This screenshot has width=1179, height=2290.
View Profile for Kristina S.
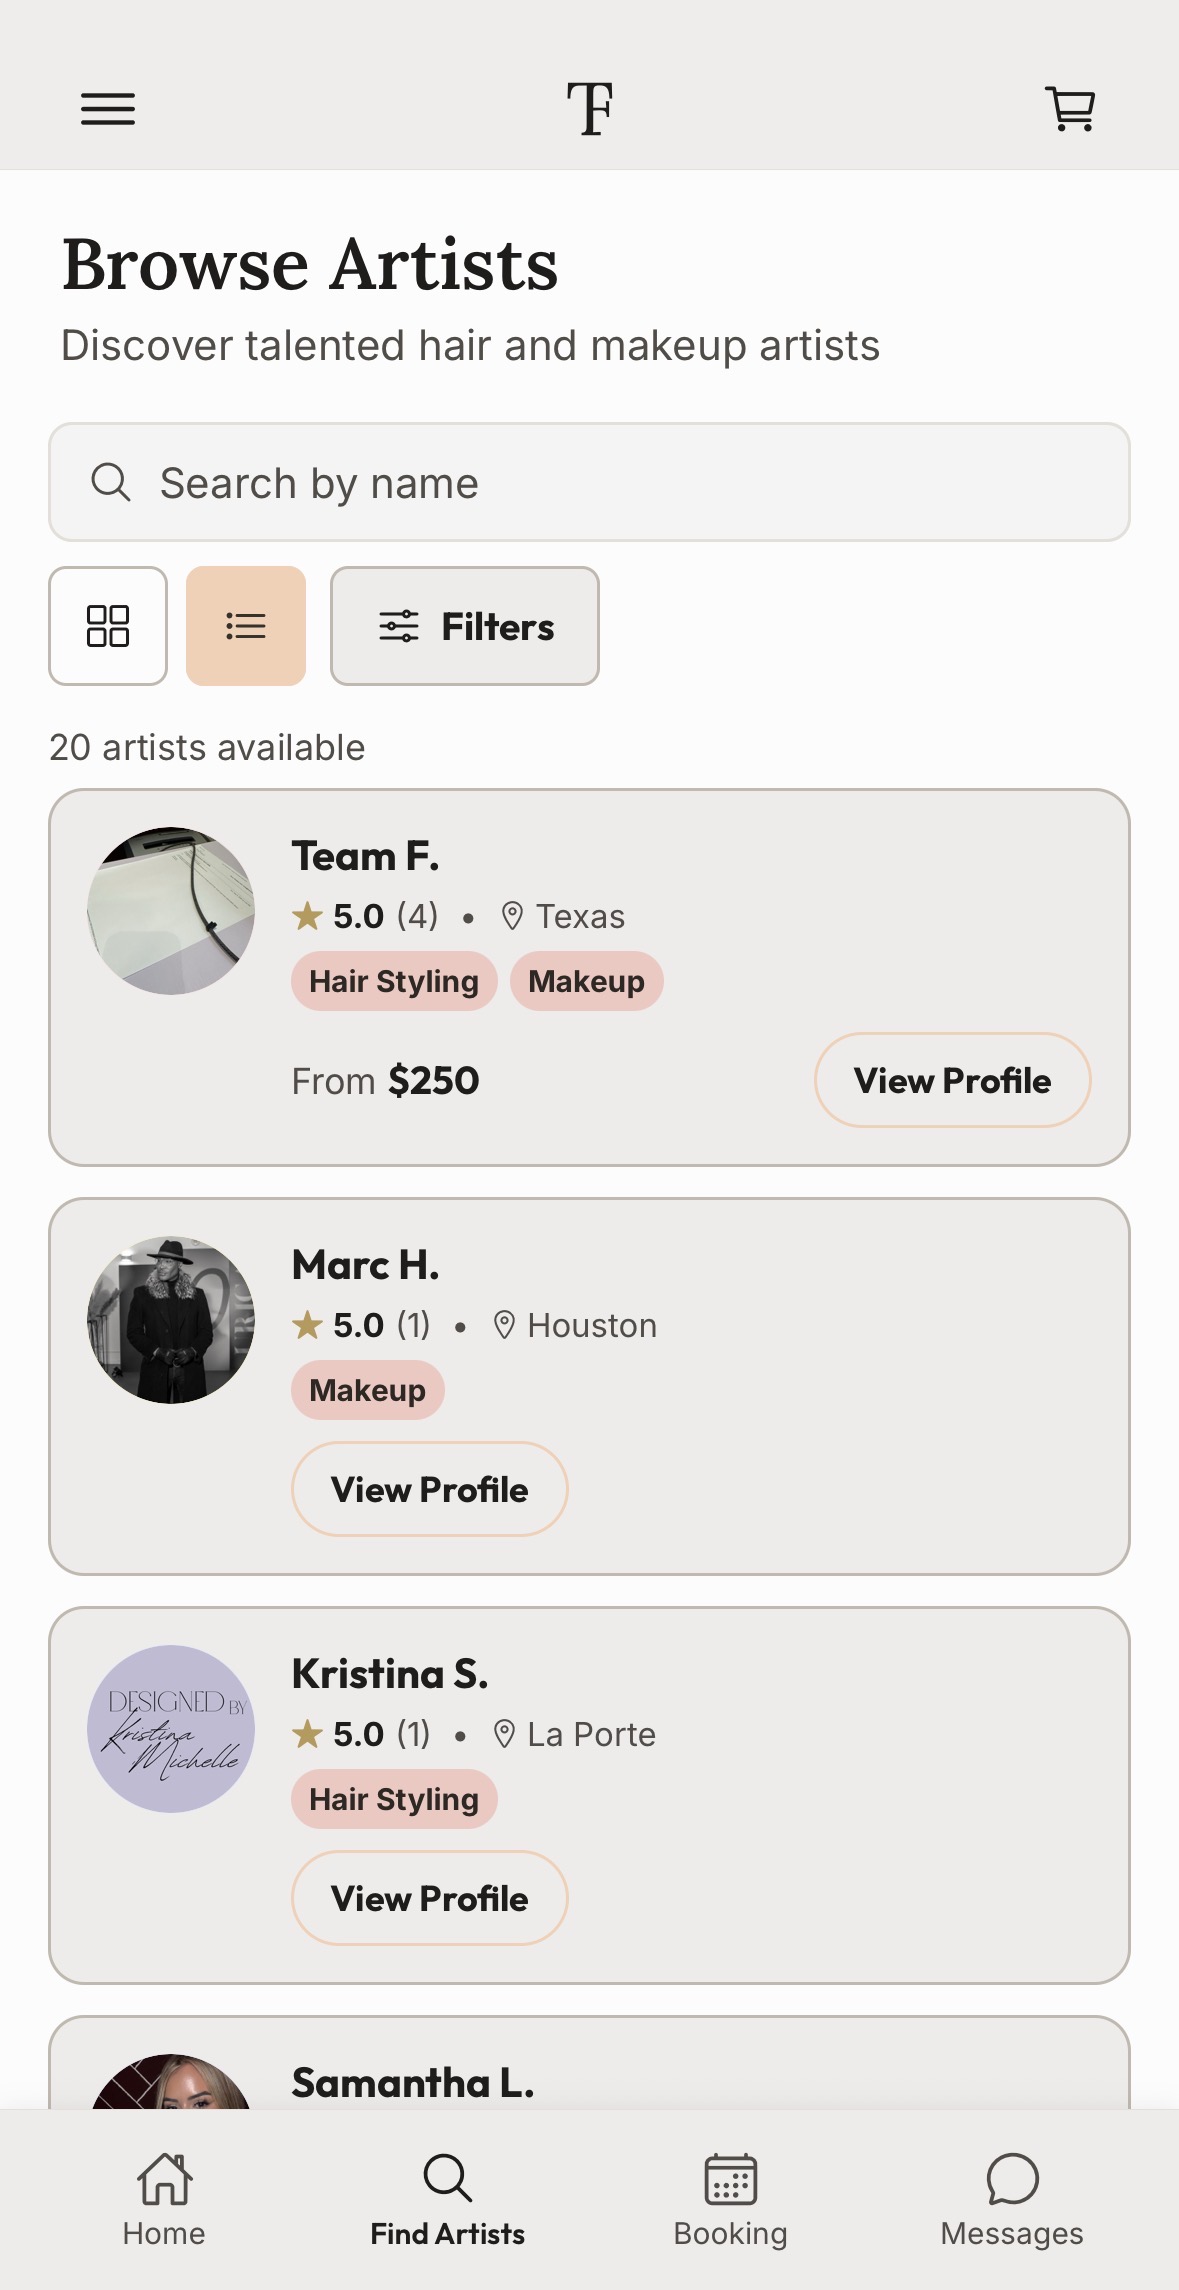click(x=430, y=1898)
